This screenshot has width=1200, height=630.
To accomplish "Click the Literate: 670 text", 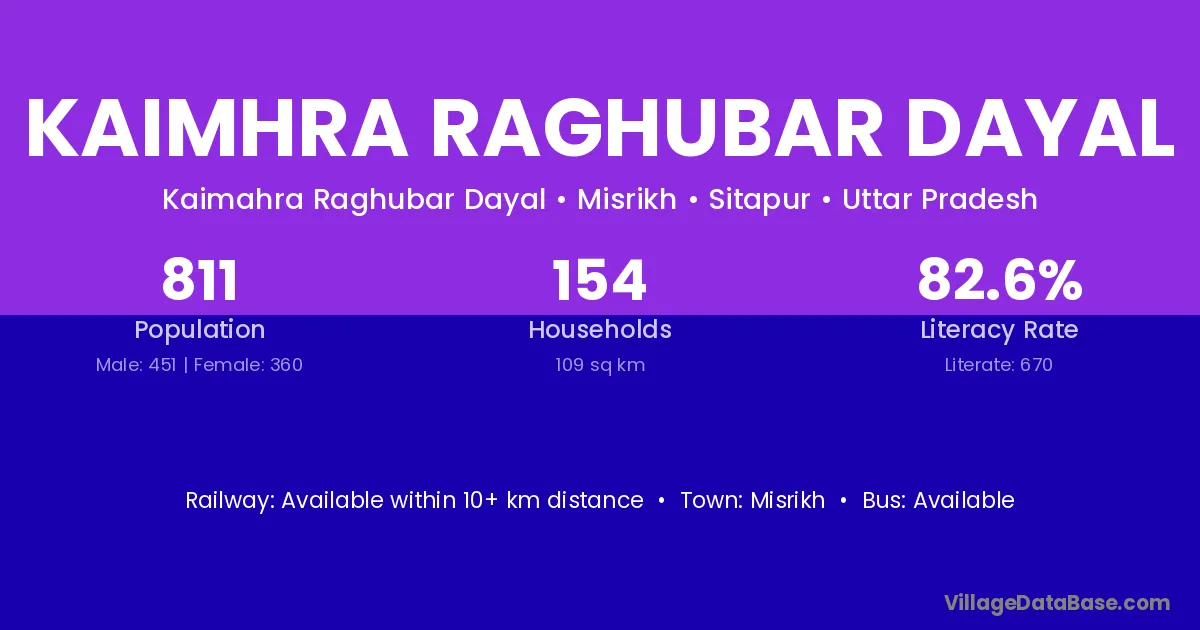I will tap(999, 365).
